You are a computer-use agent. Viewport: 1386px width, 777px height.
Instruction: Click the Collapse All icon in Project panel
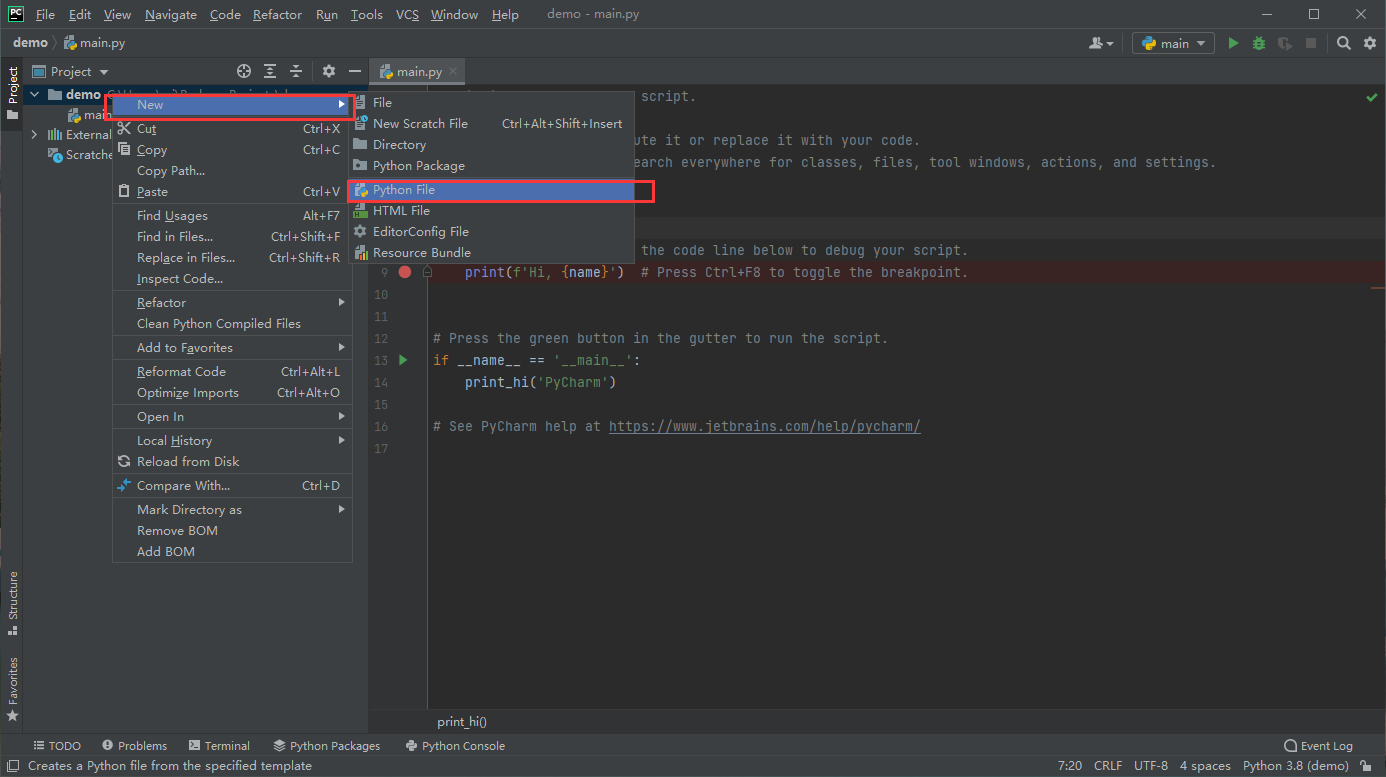[296, 71]
